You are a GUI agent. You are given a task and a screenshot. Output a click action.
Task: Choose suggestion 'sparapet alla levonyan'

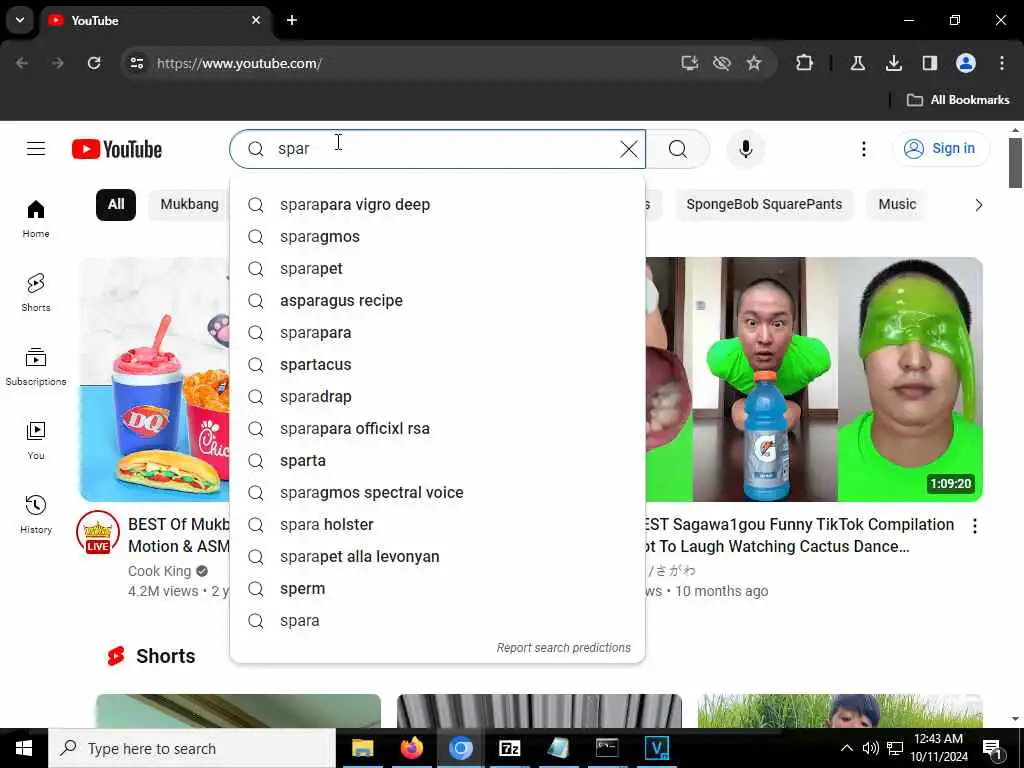(x=438, y=556)
